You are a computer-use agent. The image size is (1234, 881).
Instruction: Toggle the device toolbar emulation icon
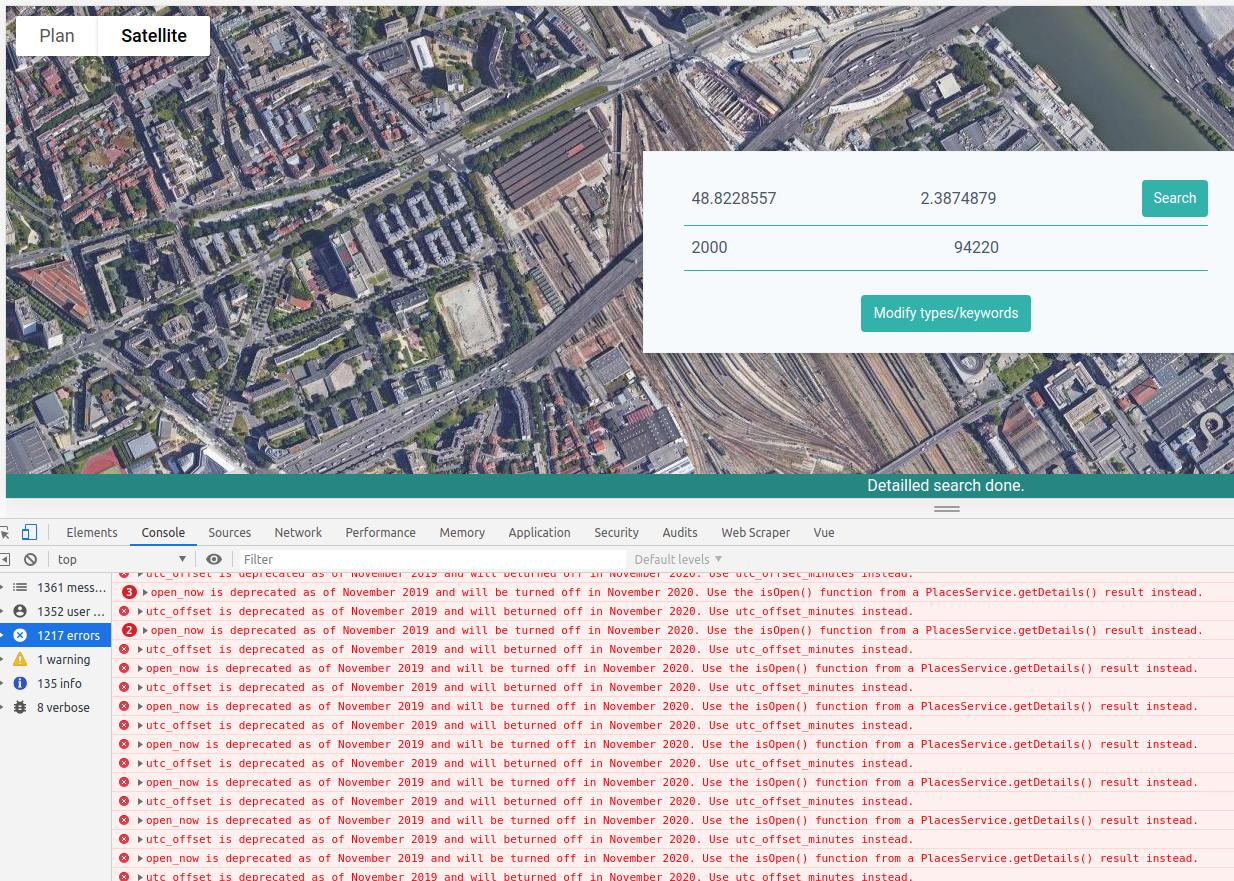30,532
